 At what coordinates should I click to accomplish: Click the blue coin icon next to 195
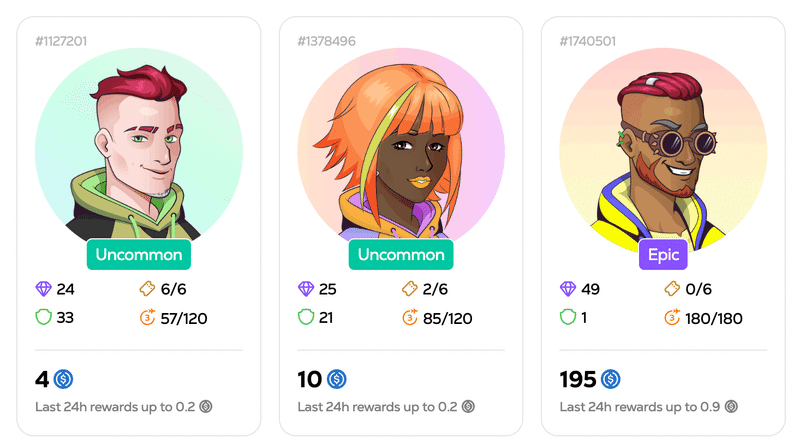coord(611,379)
